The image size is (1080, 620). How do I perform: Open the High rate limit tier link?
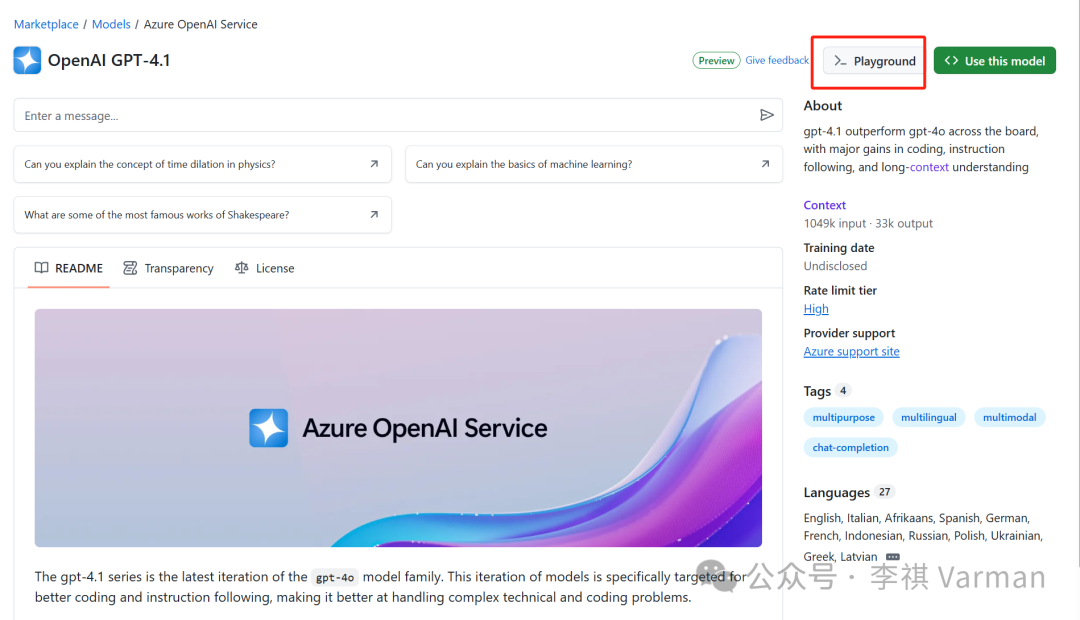(816, 309)
